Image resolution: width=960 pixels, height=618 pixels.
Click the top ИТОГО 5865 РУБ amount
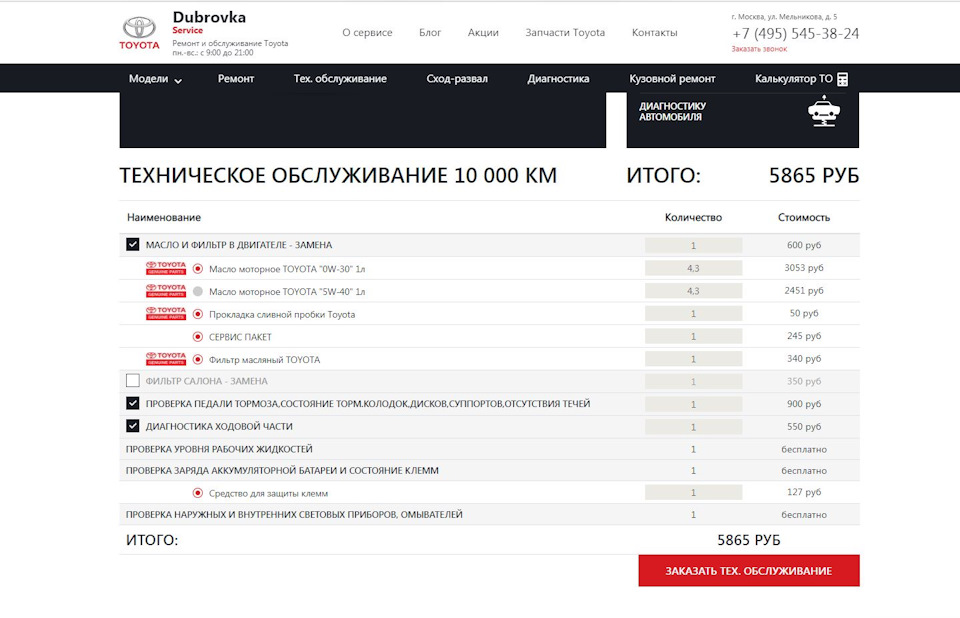[x=814, y=176]
